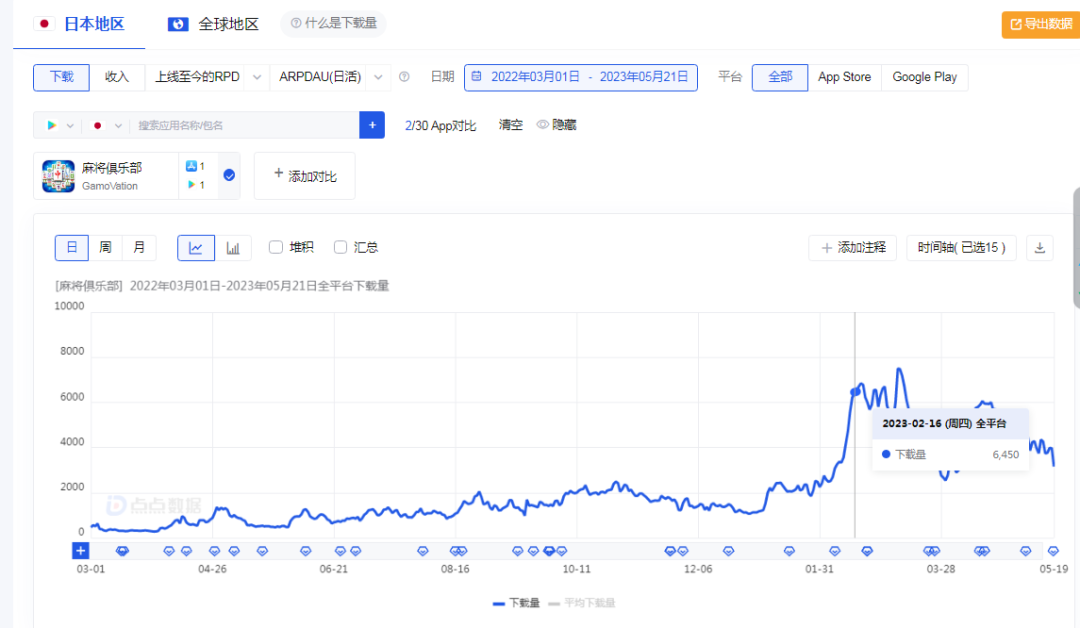Toggle the blue selection checkmark for 麻将俱乐部
The width and height of the screenshot is (1080, 628).
click(x=229, y=175)
